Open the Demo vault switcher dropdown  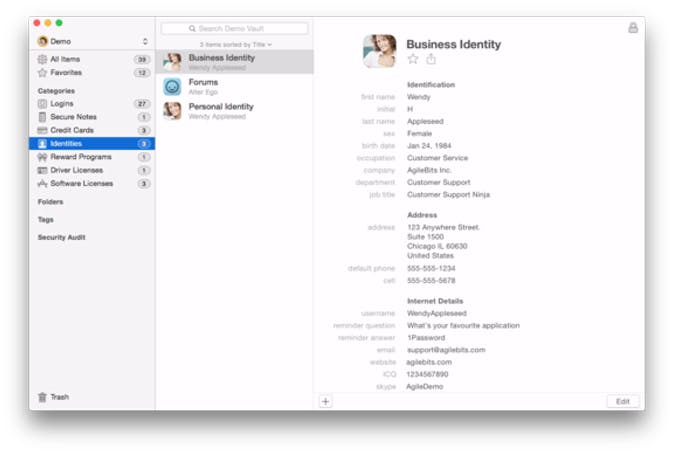pyautogui.click(x=93, y=41)
